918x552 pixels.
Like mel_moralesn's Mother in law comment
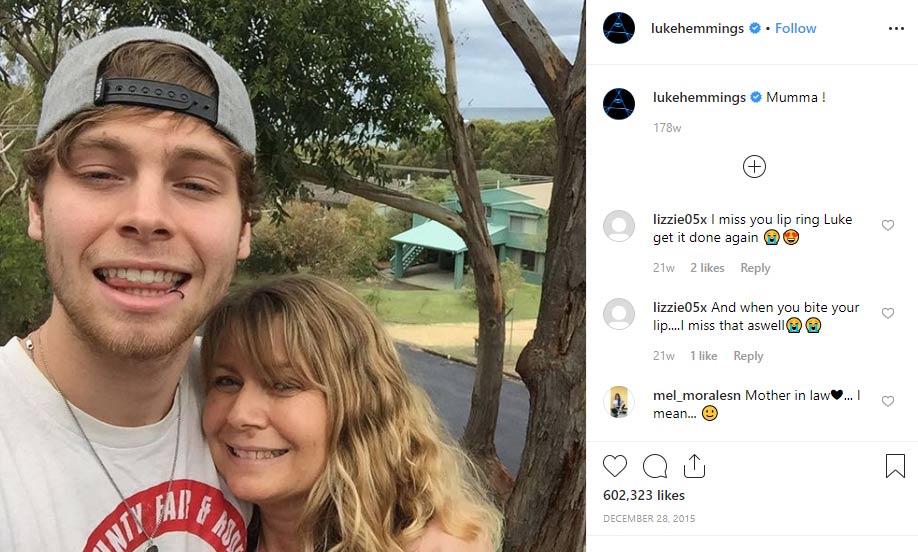888,401
